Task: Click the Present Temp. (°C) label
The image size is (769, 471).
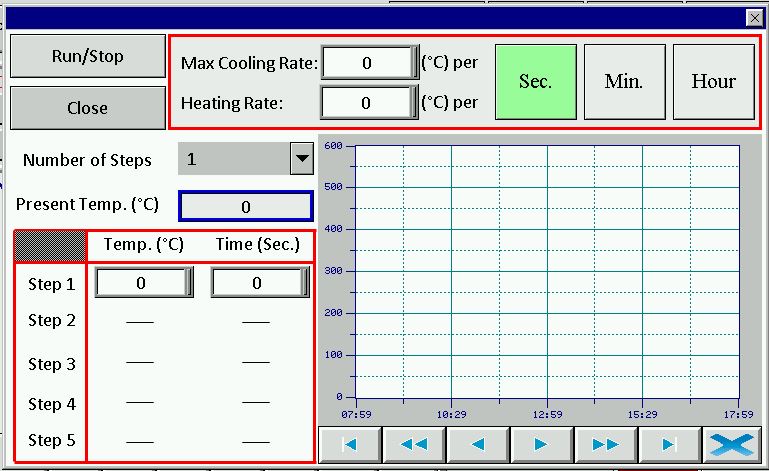Action: point(87,204)
